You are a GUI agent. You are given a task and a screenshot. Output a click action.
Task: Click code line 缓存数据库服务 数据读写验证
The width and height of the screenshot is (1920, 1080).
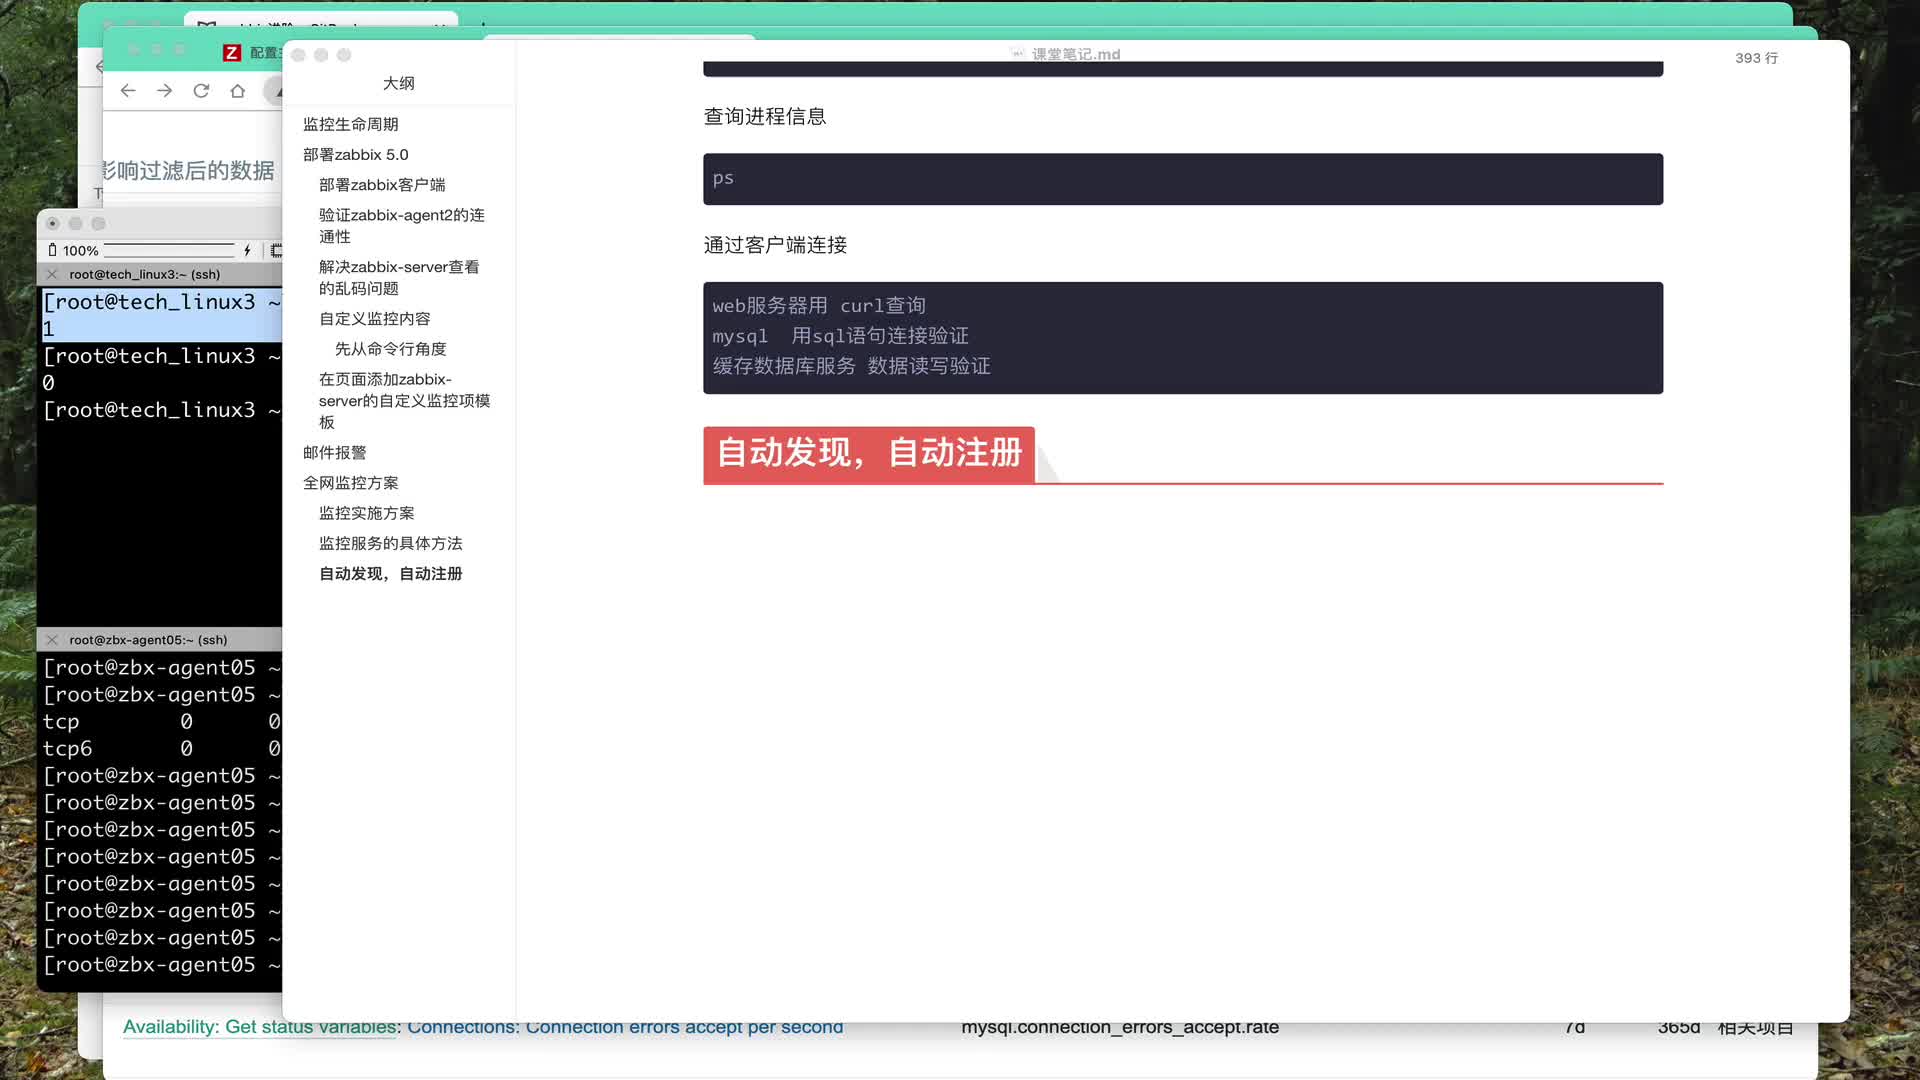coord(851,366)
